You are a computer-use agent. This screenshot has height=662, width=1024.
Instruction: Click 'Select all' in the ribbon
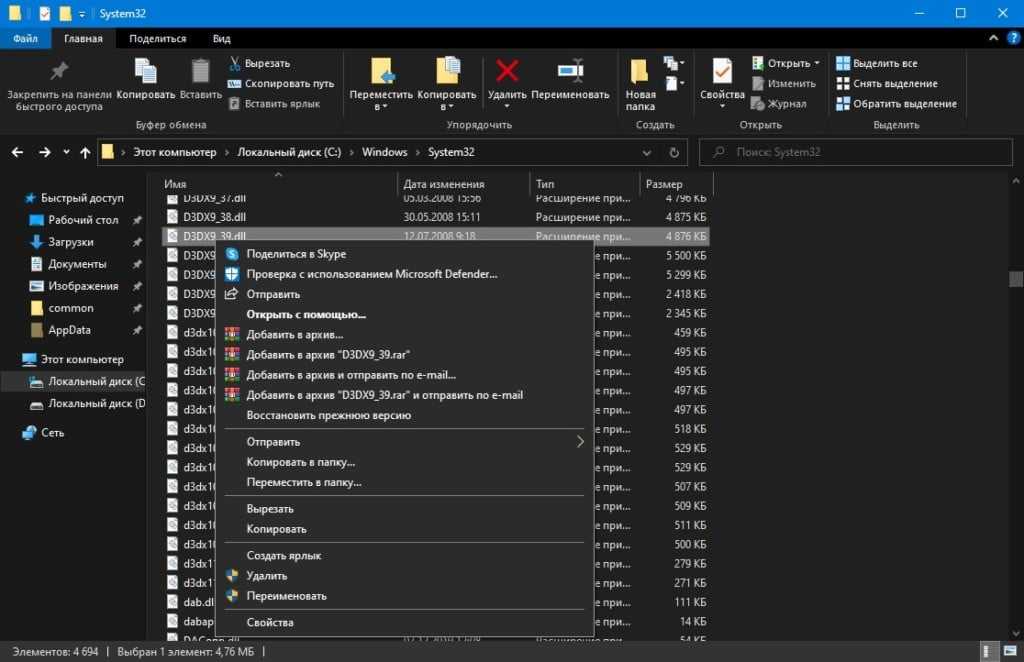[x=884, y=63]
